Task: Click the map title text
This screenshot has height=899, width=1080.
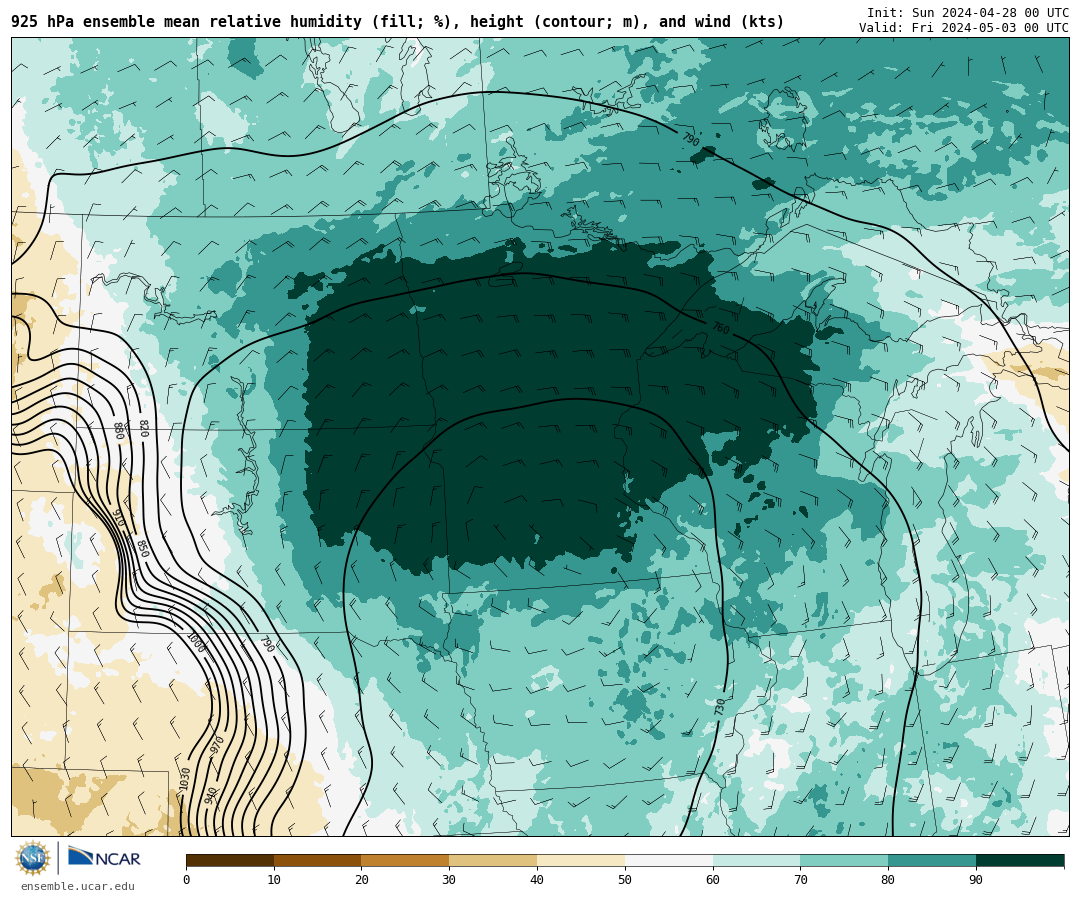Action: pyautogui.click(x=397, y=22)
